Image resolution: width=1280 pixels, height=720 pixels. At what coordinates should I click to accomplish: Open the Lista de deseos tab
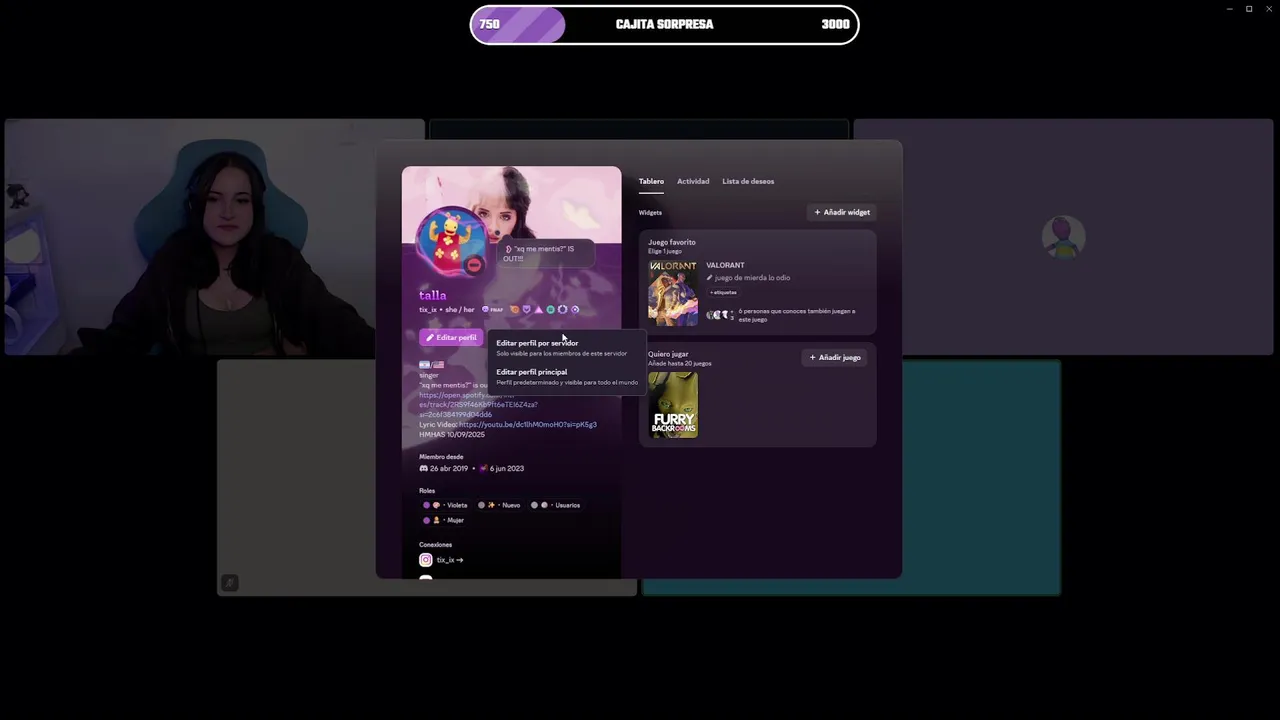[x=748, y=181]
